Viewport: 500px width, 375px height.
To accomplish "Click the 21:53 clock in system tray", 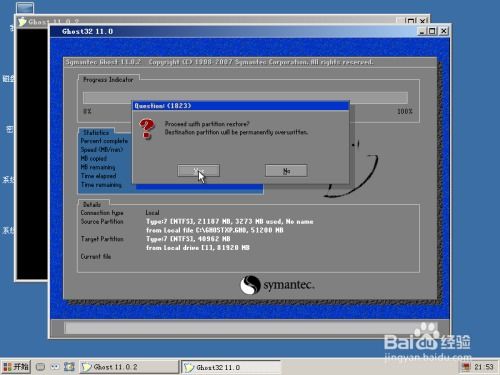I will (x=484, y=367).
